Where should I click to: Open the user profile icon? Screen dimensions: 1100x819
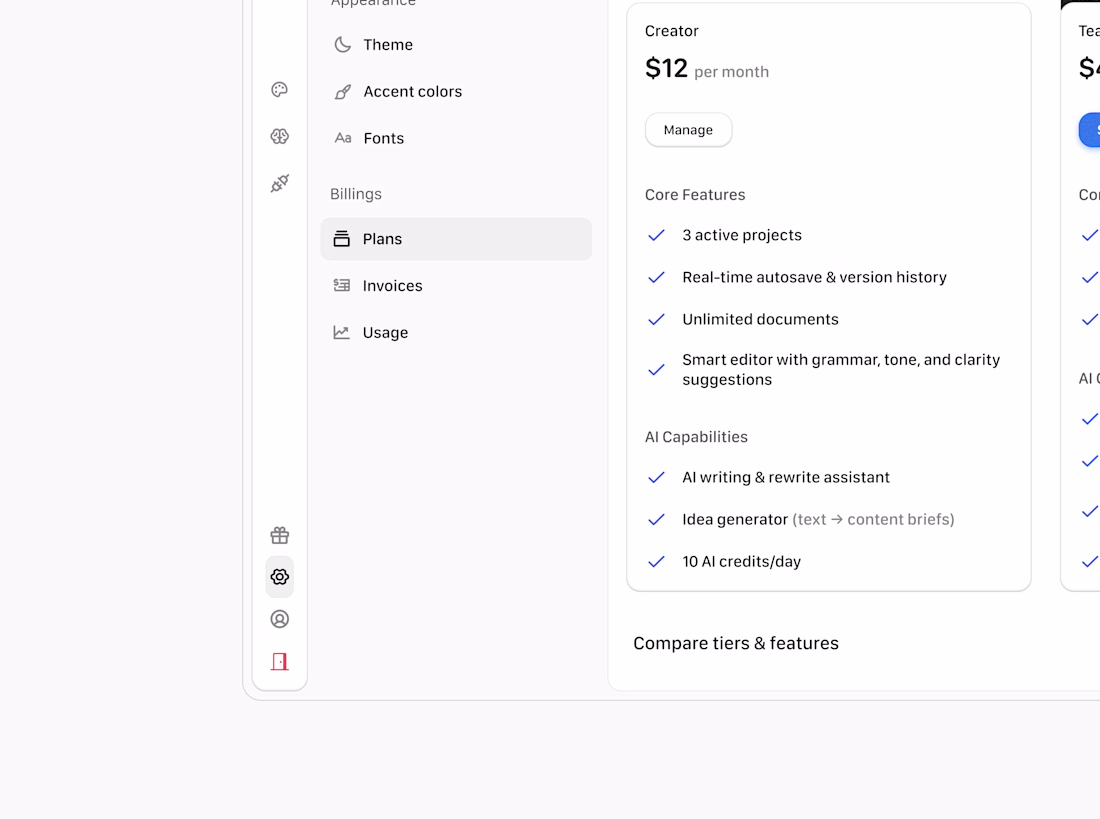click(x=280, y=619)
